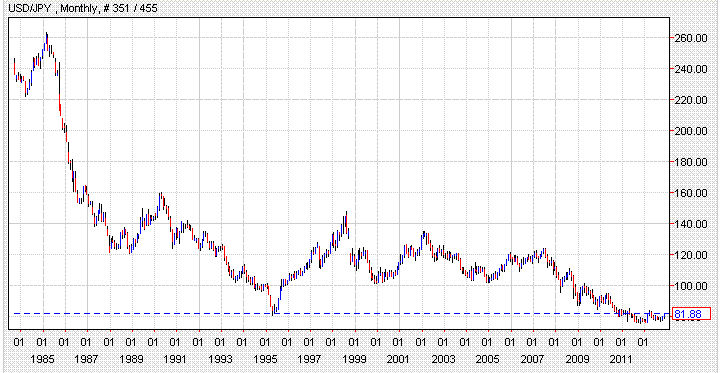The height and width of the screenshot is (373, 720).
Task: Click the 100.00 price axis label
Action: click(x=692, y=286)
